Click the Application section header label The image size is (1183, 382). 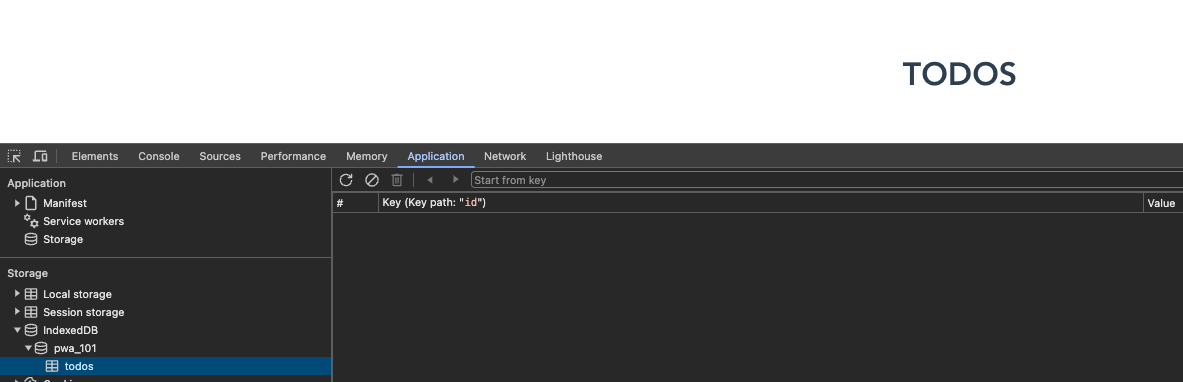[36, 183]
